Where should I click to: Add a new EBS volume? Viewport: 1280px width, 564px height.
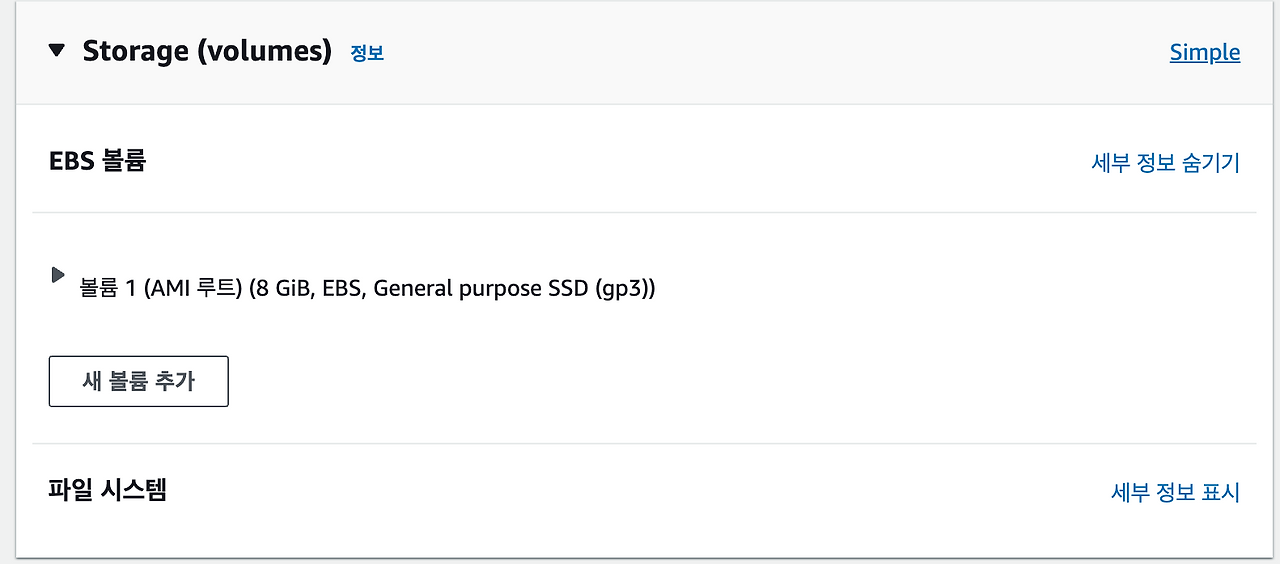pos(138,381)
